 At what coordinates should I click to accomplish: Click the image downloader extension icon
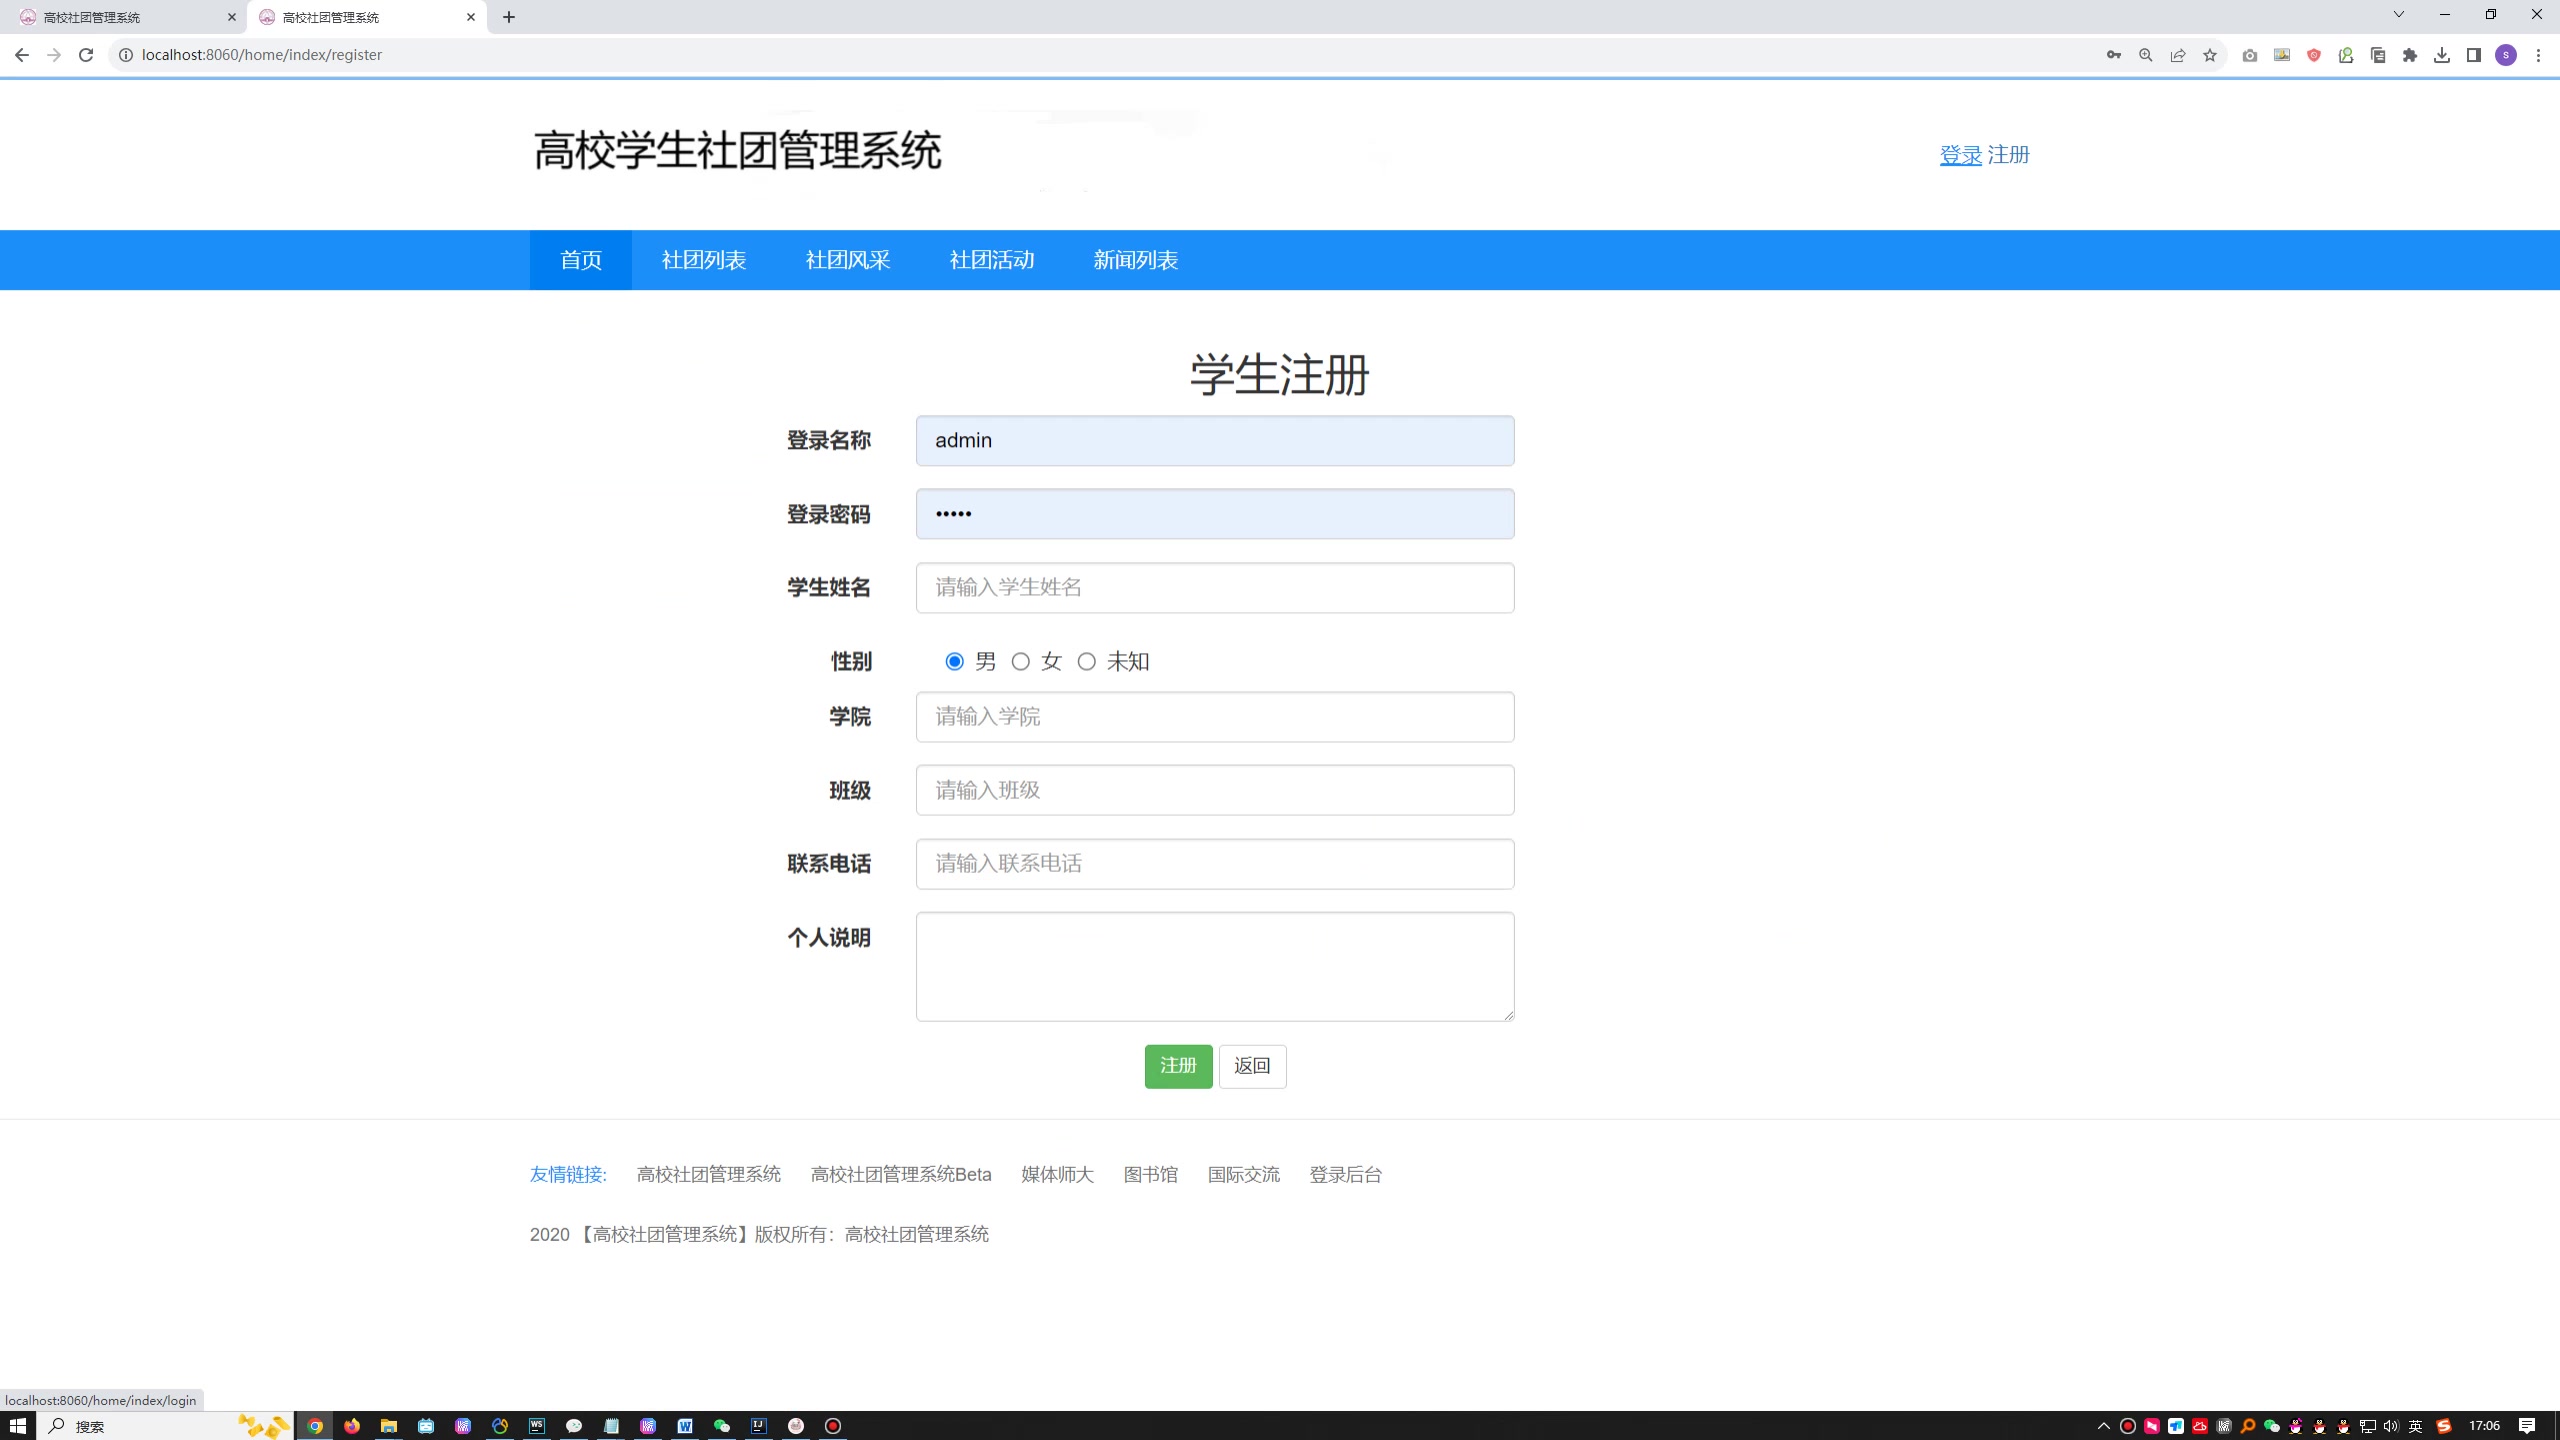tap(2282, 55)
